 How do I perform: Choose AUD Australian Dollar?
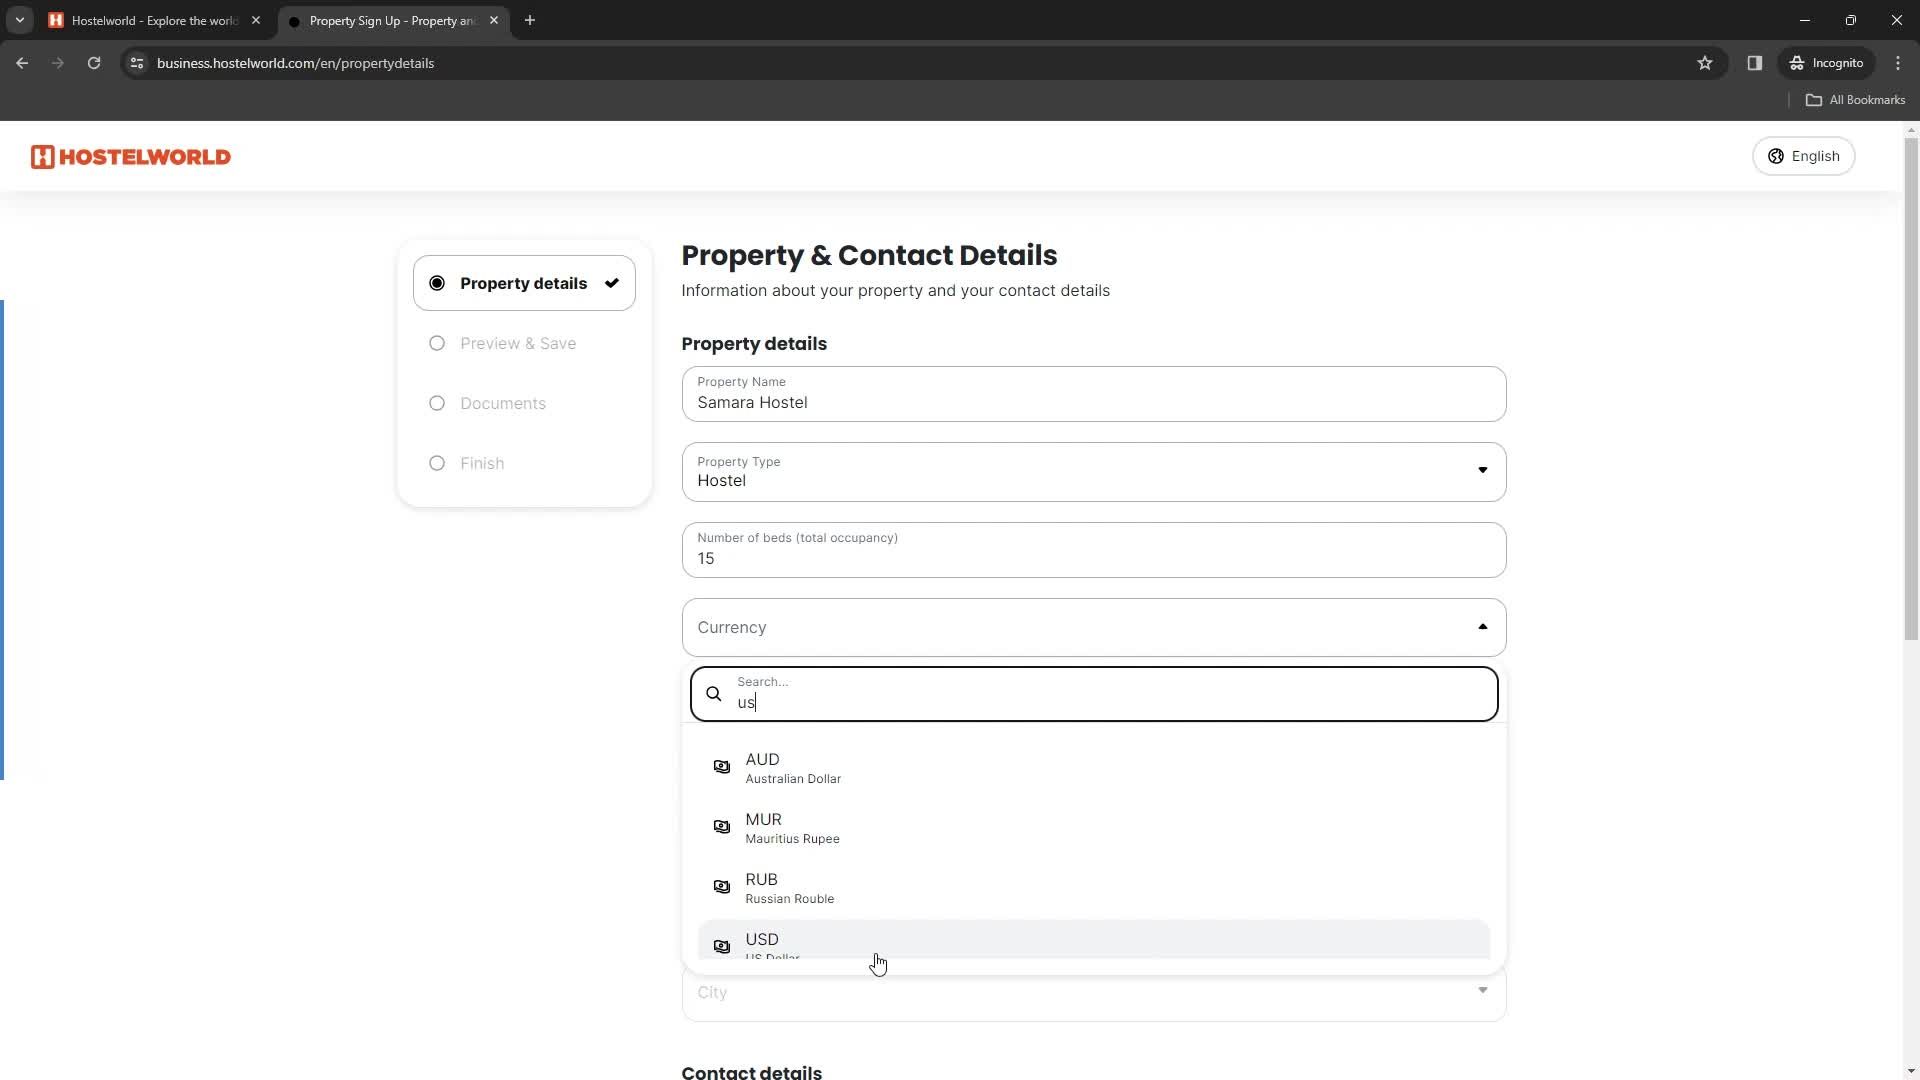[x=1094, y=768]
